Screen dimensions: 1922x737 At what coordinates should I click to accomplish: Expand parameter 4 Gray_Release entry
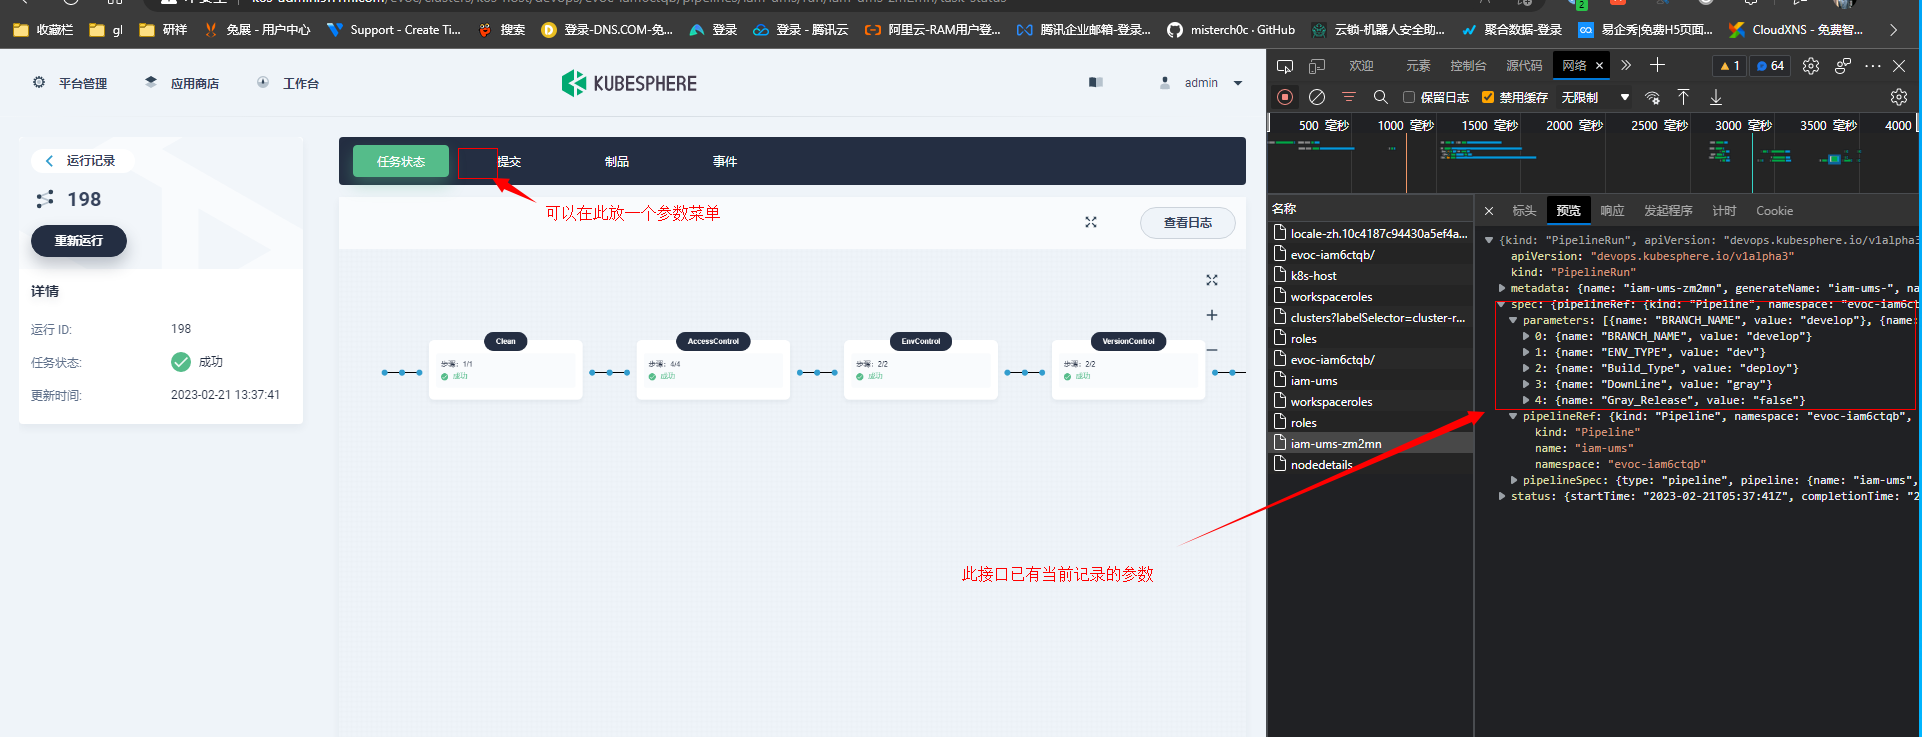[x=1526, y=400]
